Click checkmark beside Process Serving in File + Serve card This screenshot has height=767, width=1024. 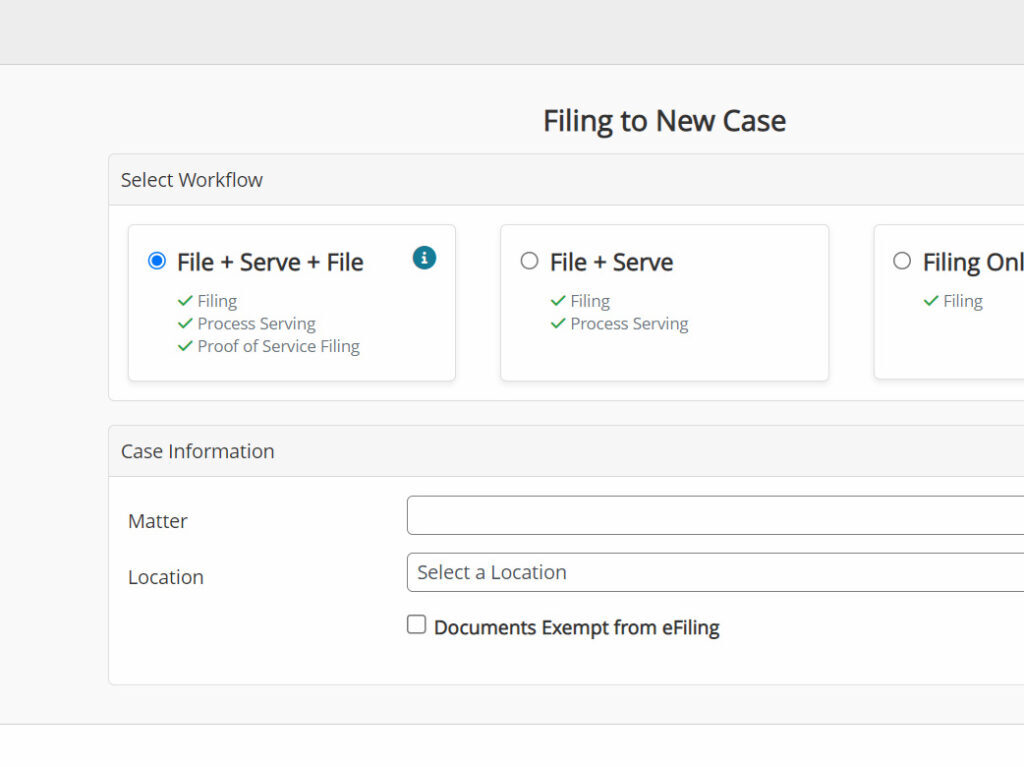(x=558, y=323)
